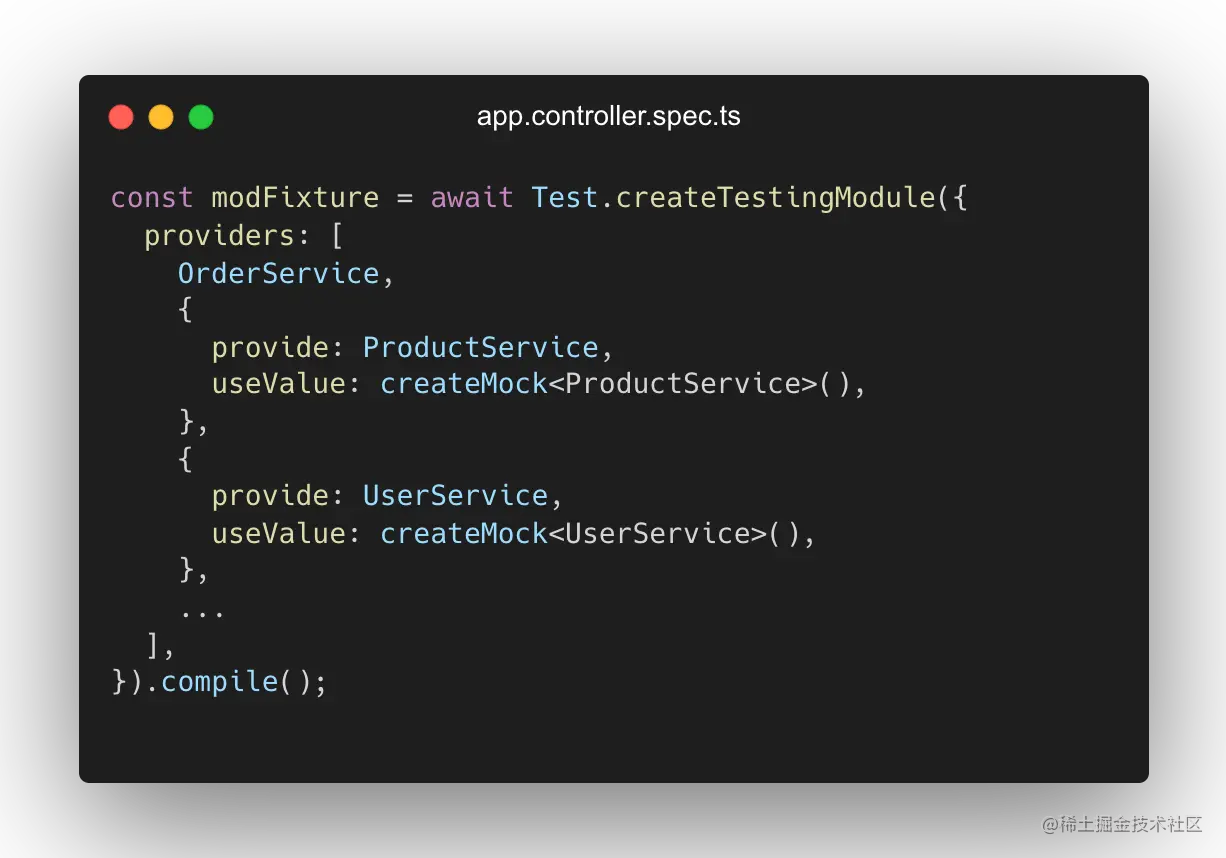Click the word modFixture
Image resolution: width=1226 pixels, height=858 pixels.
point(296,197)
